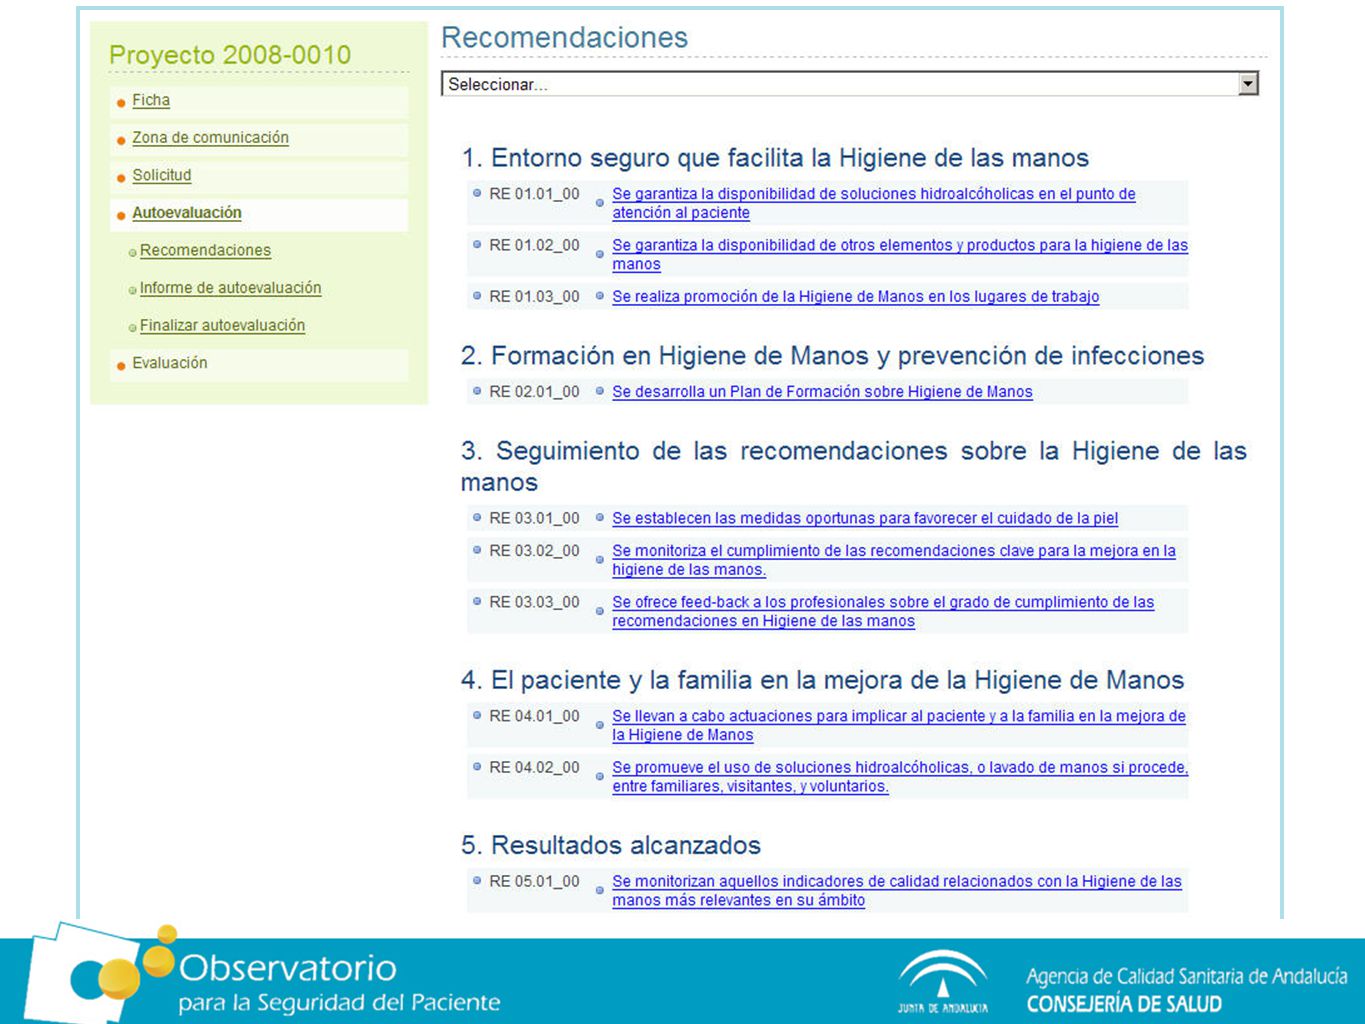Click the RE 03.02_00 code

[534, 551]
